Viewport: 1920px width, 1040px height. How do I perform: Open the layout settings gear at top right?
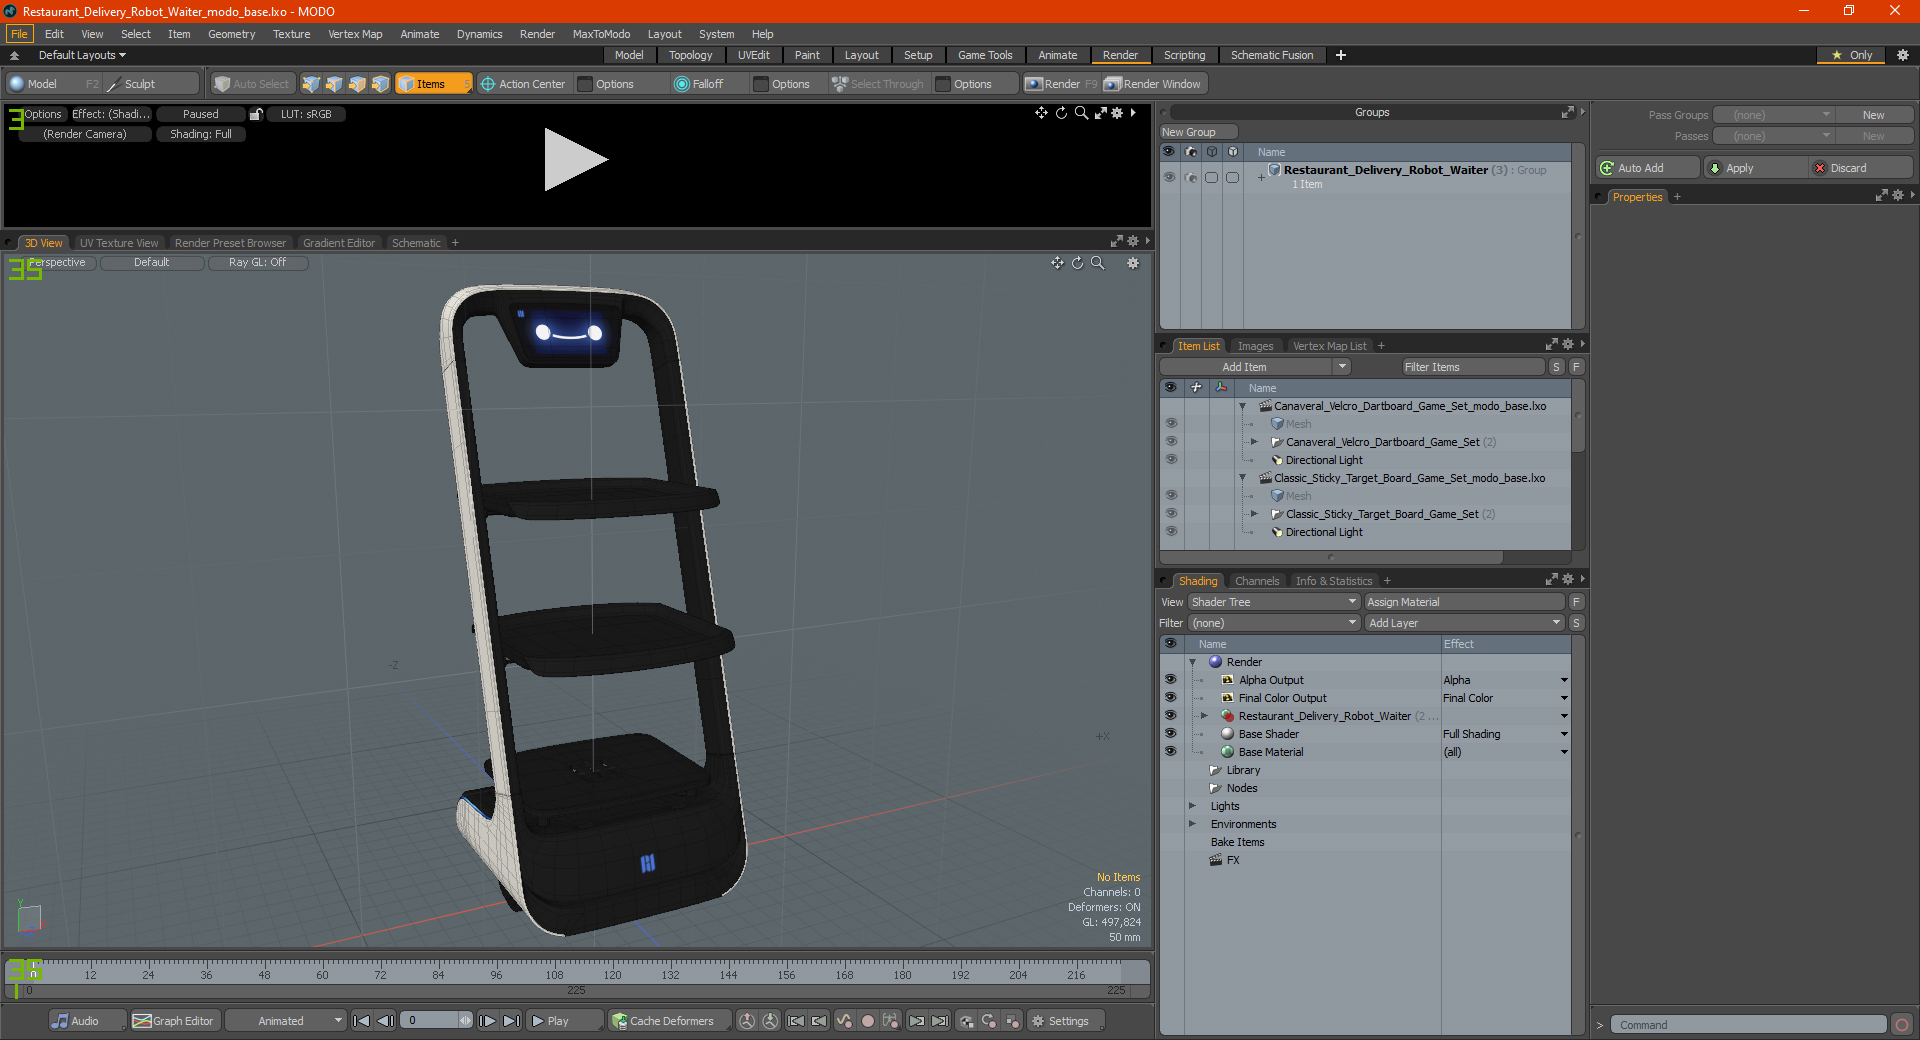(1903, 55)
